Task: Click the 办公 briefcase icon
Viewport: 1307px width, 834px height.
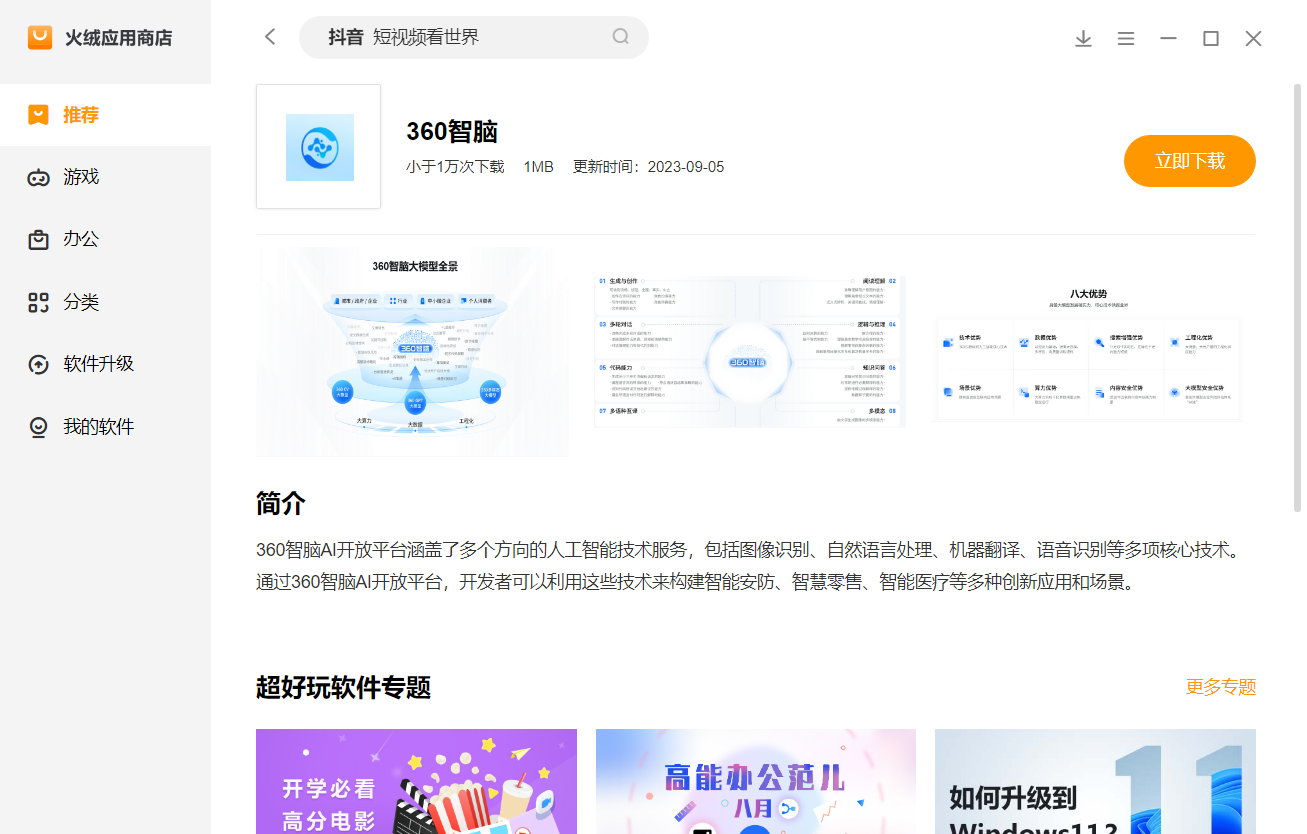Action: point(38,240)
